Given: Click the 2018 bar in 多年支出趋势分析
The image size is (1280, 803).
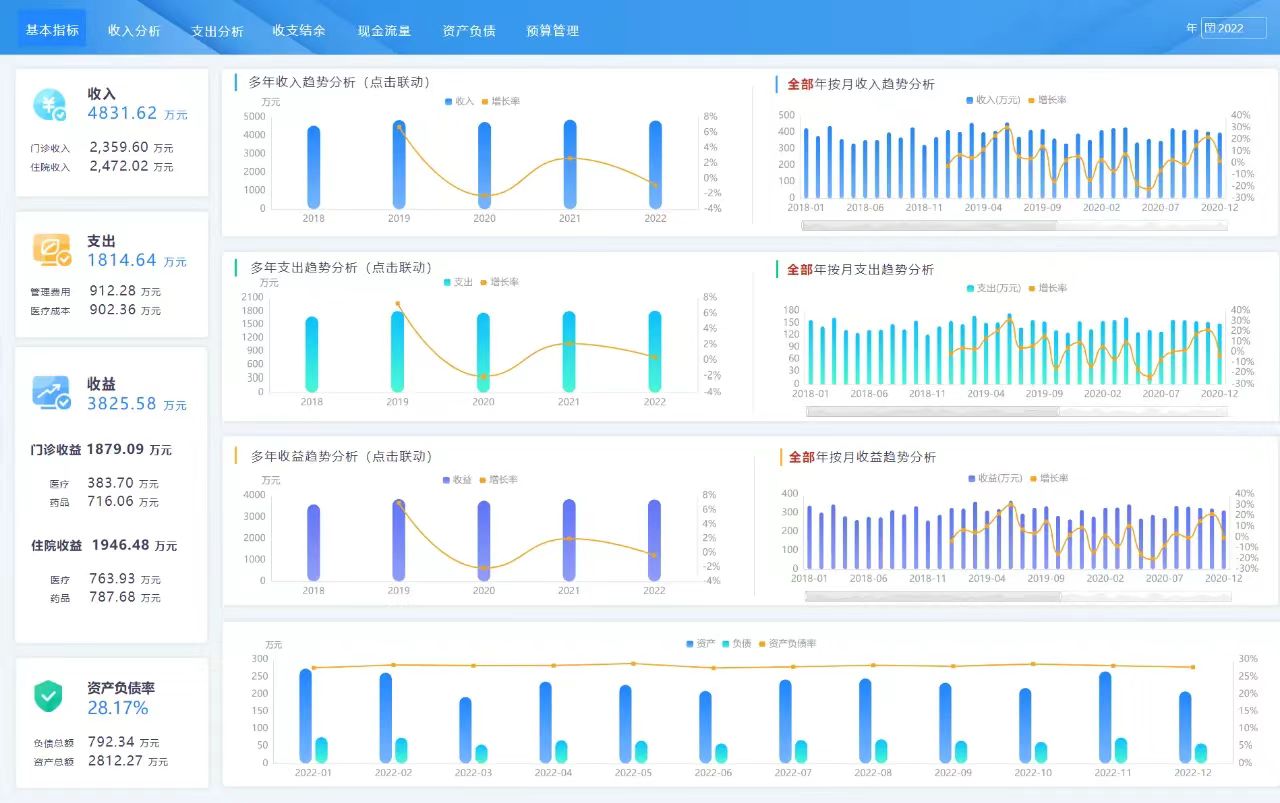Looking at the screenshot, I should tap(312, 354).
